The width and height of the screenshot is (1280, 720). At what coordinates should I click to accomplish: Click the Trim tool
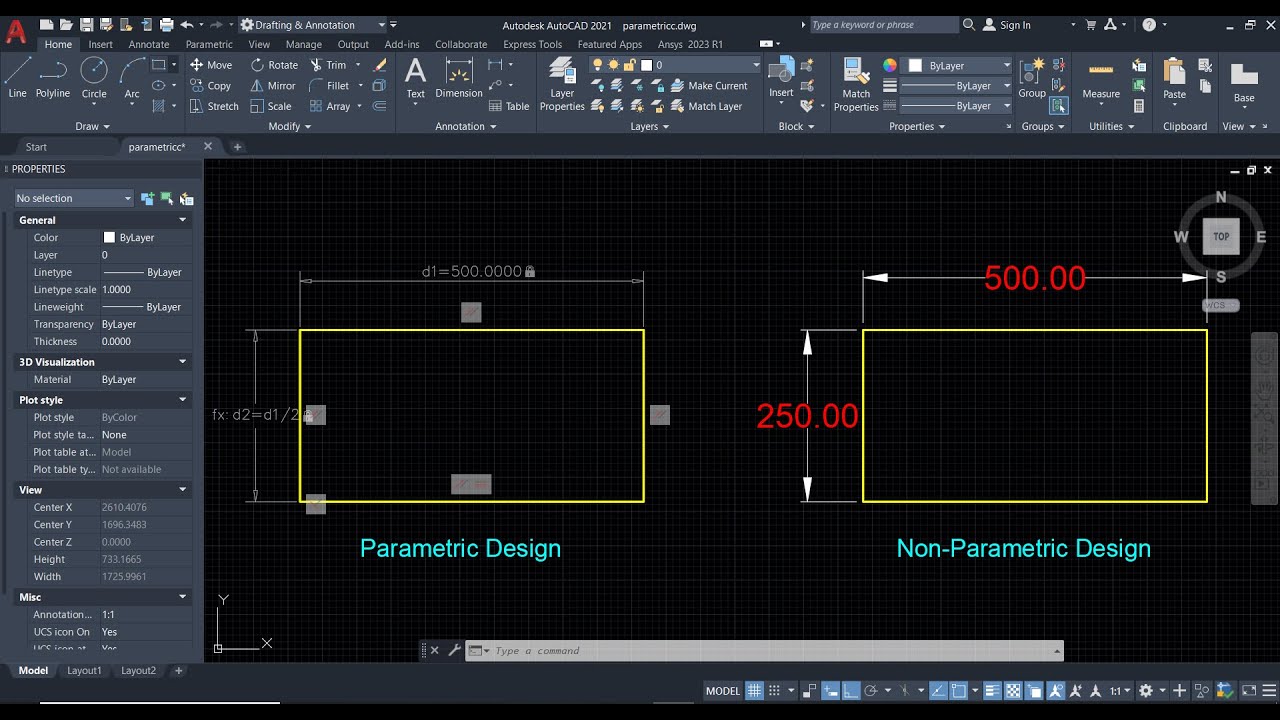pyautogui.click(x=328, y=65)
